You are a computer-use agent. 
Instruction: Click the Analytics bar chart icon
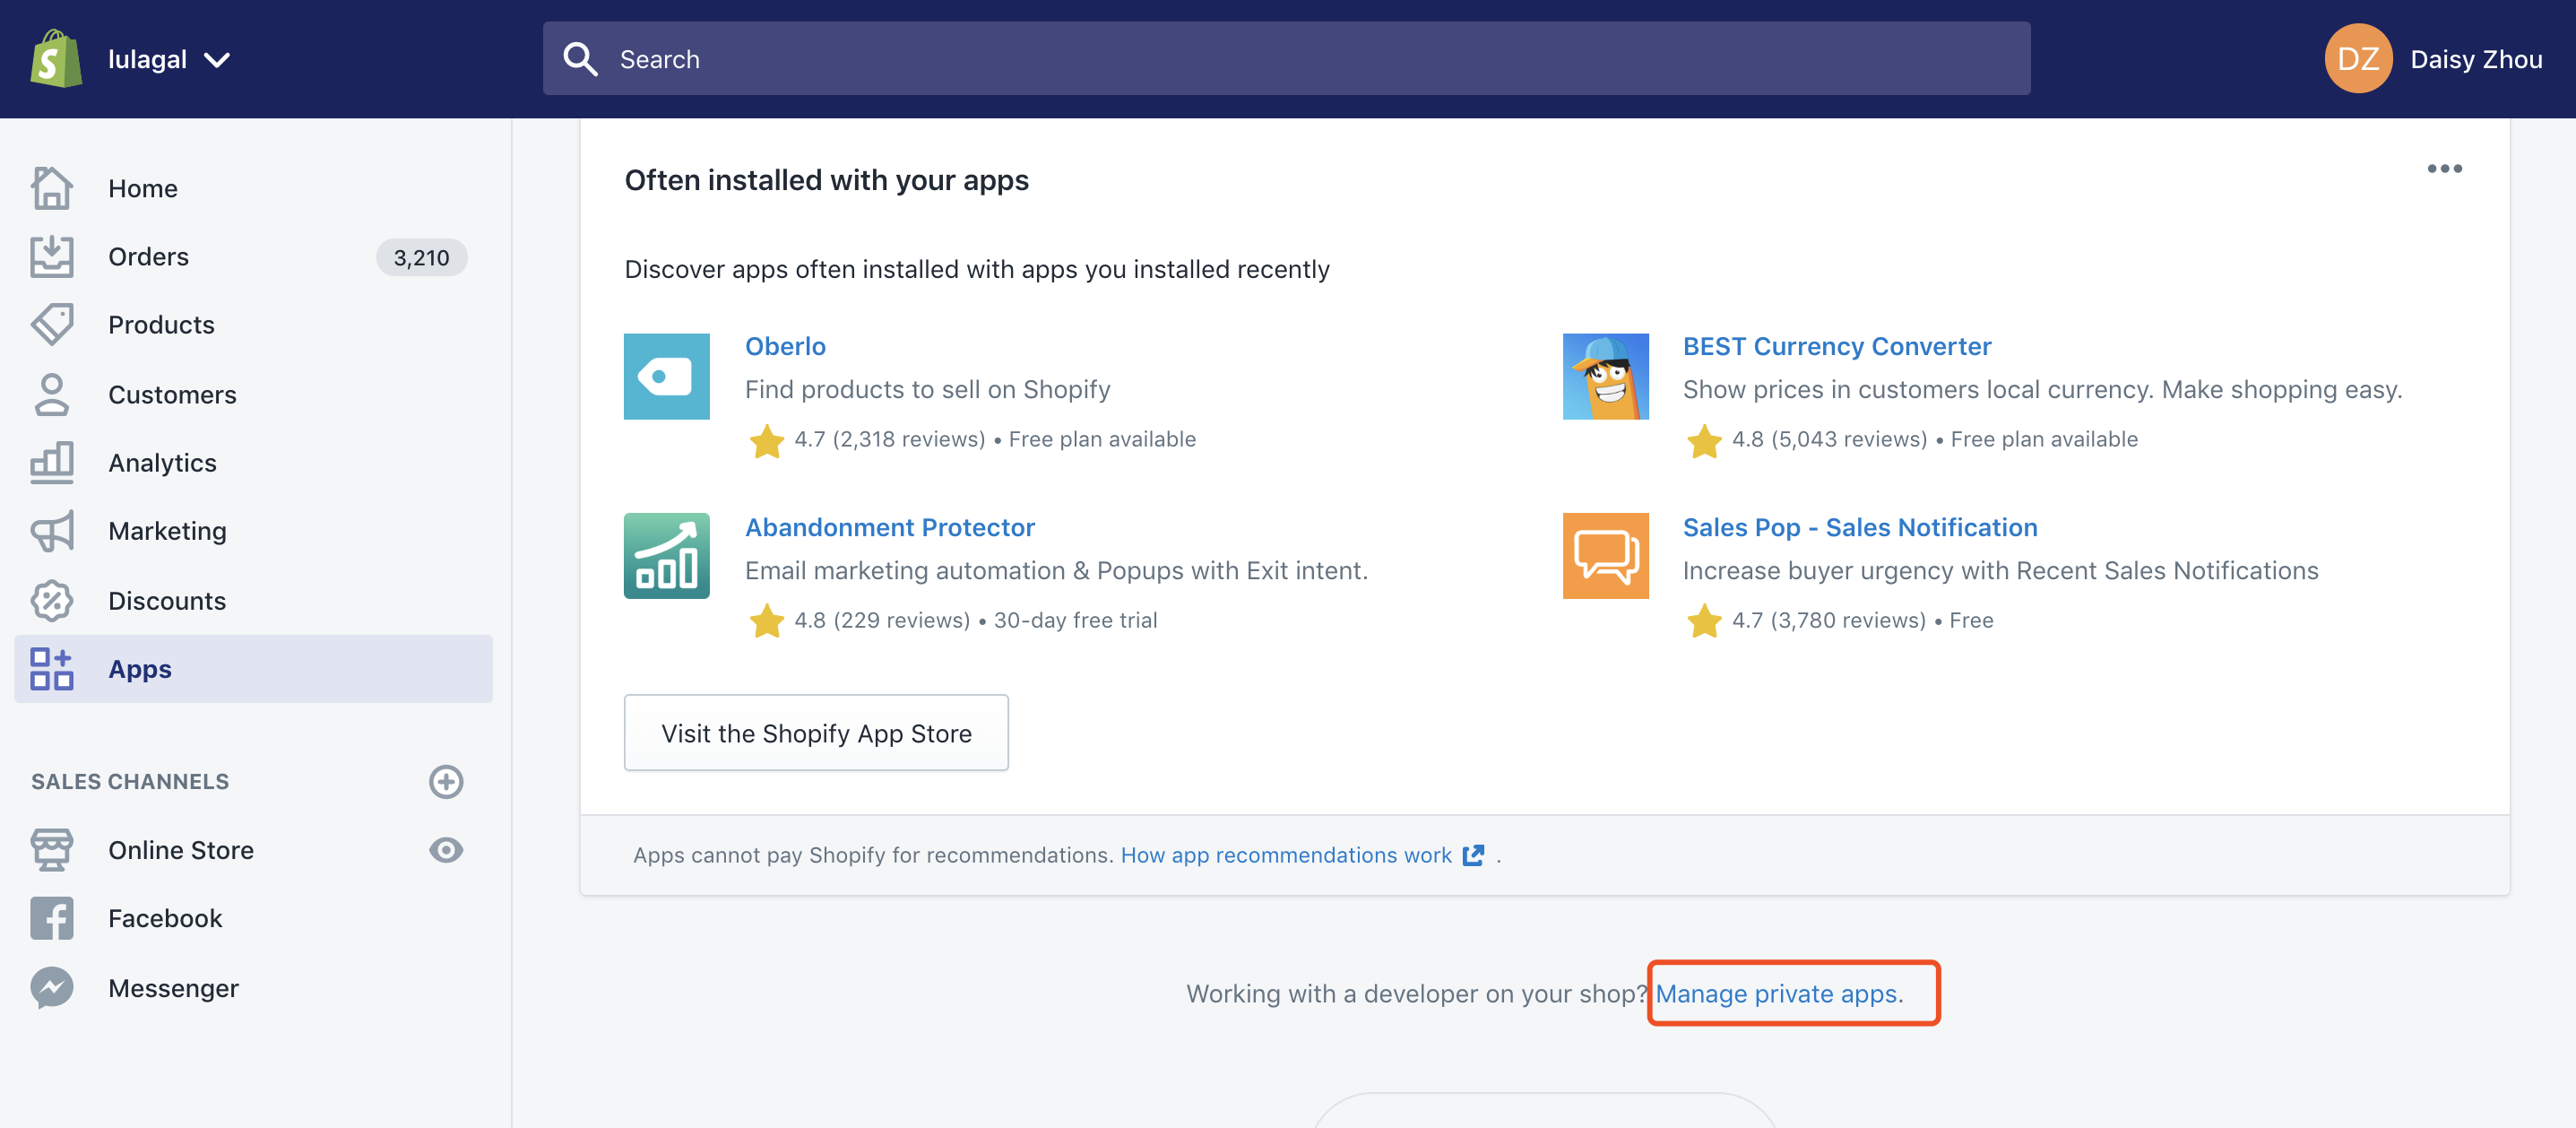point(52,463)
